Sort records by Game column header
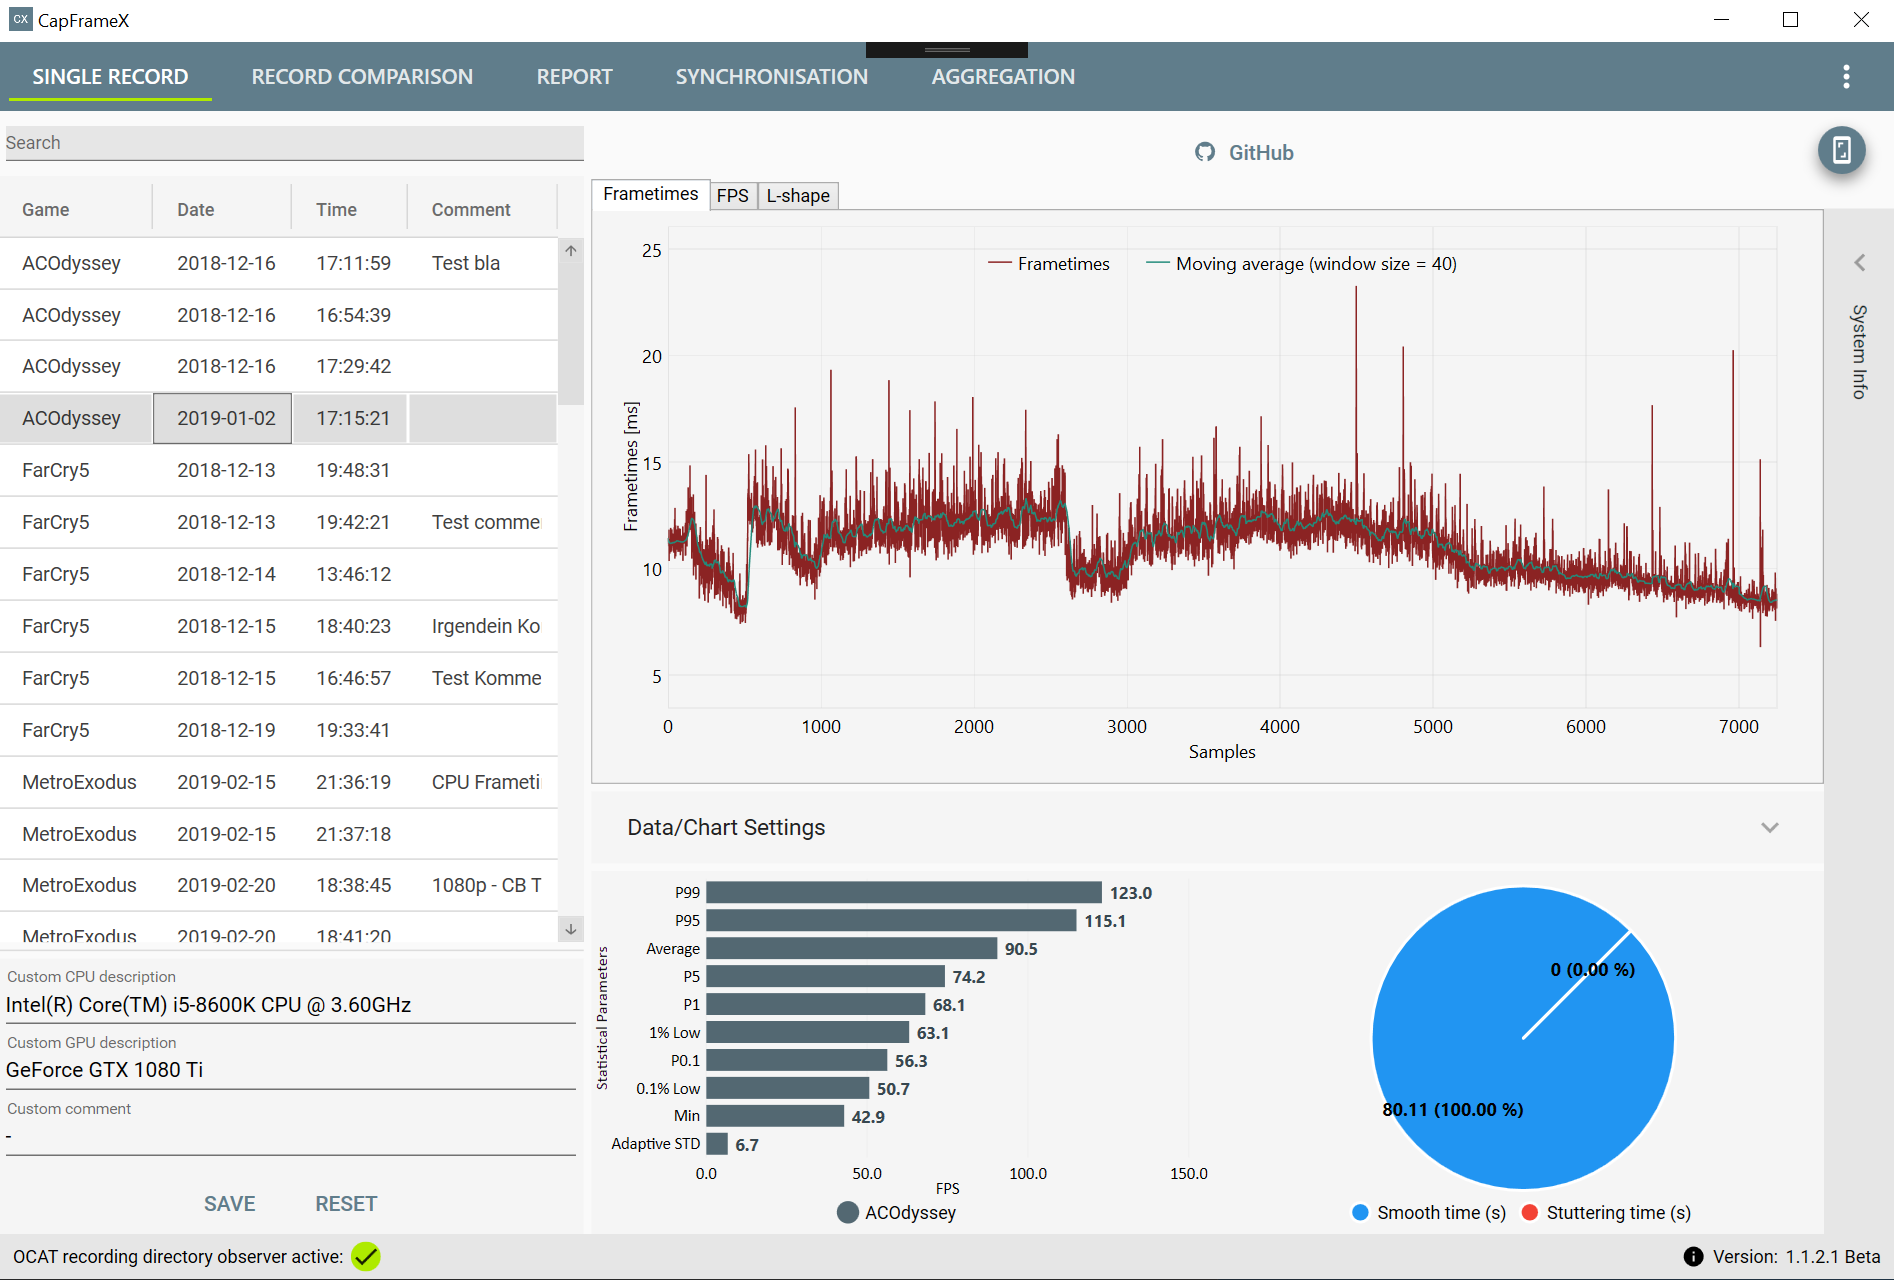This screenshot has width=1894, height=1280. tap(46, 210)
